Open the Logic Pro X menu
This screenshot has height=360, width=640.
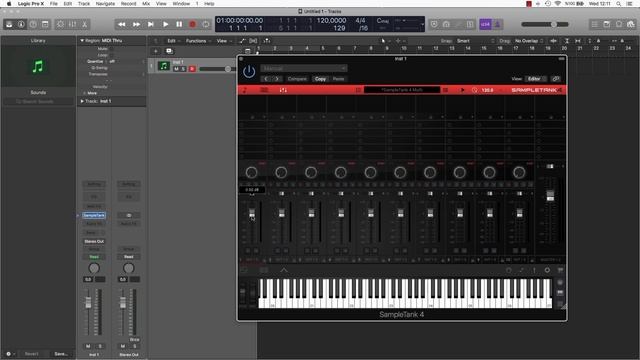click(x=31, y=4)
